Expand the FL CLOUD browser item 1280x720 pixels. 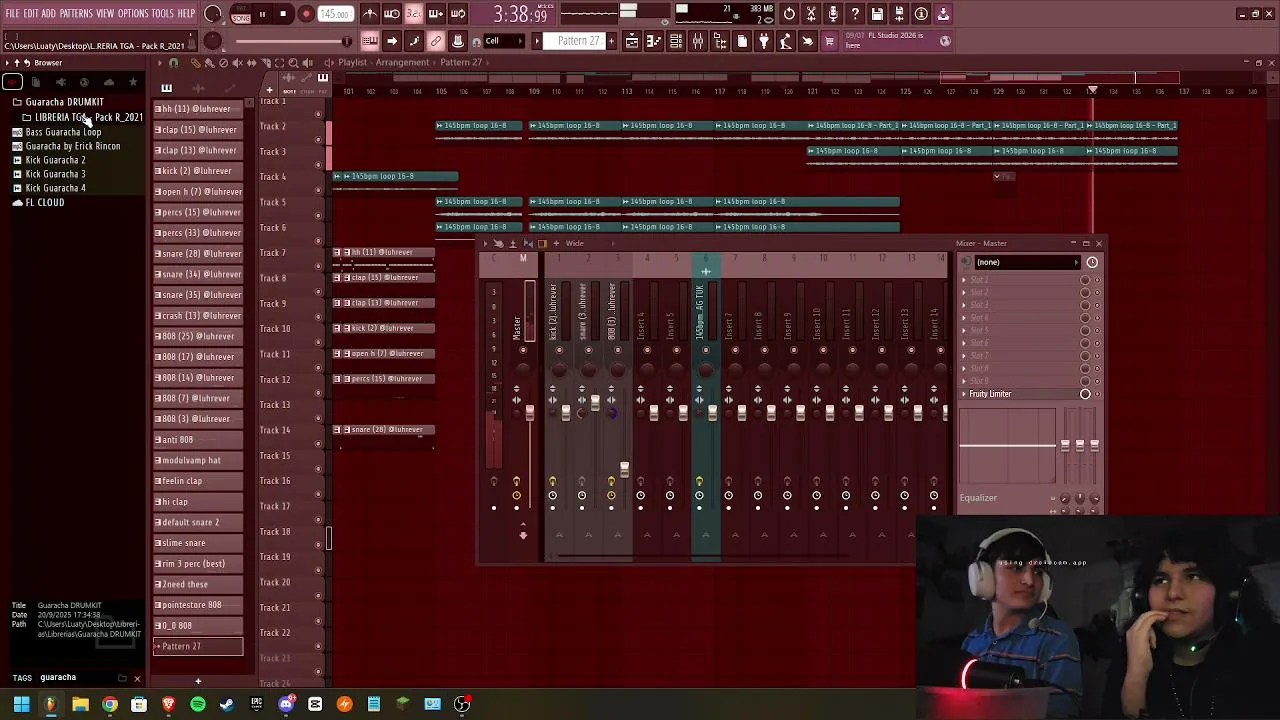[x=44, y=202]
